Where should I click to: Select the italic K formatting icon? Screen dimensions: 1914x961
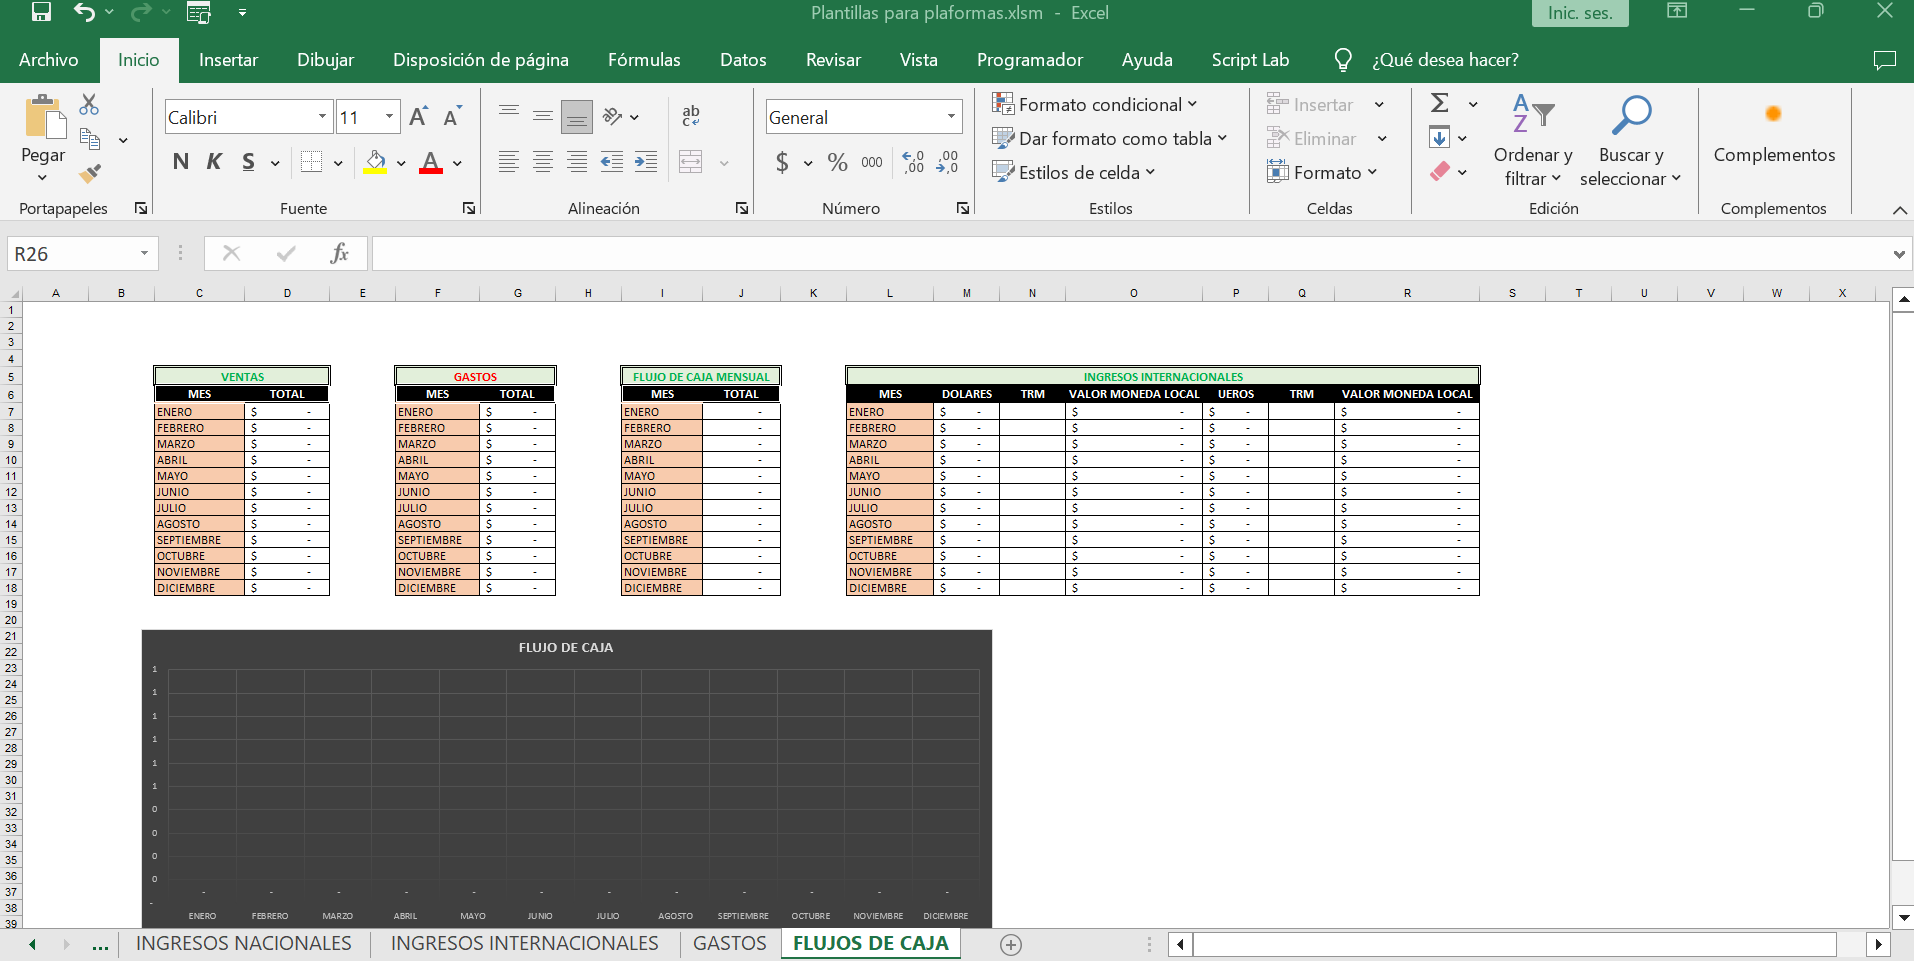point(213,161)
